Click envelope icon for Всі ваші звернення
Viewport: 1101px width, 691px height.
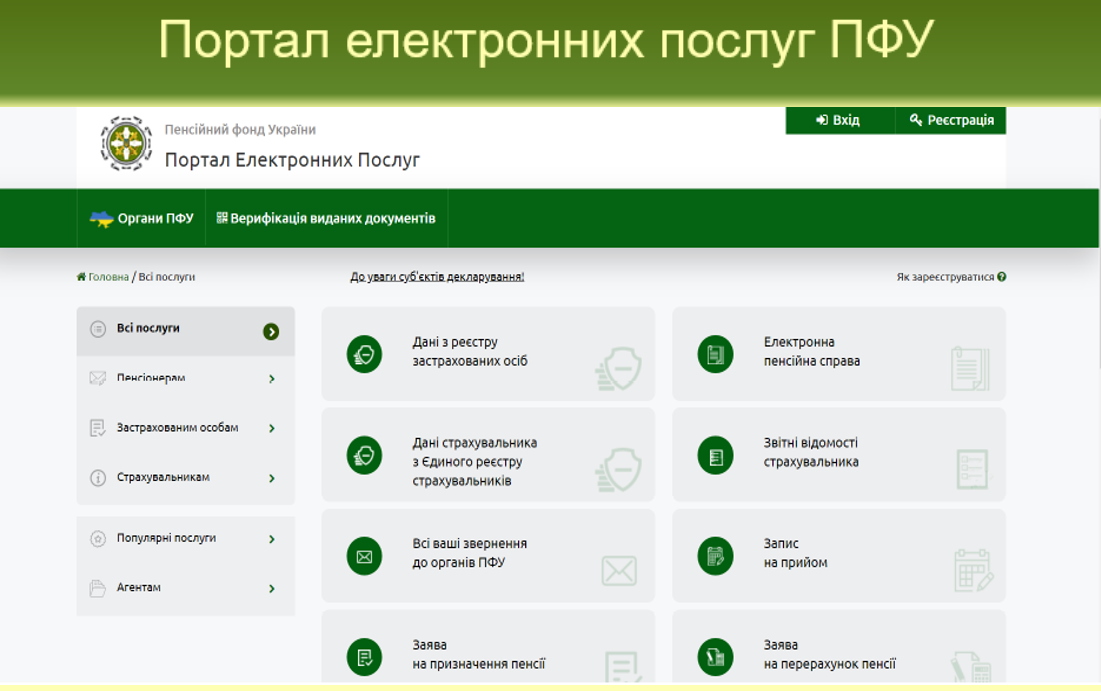364,556
